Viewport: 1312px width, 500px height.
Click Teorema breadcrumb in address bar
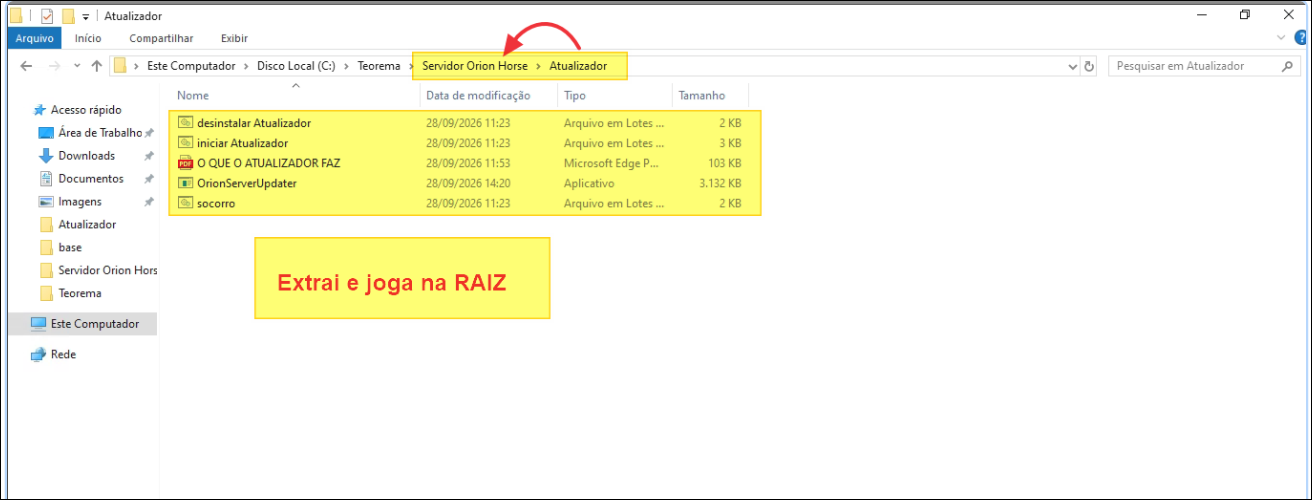379,66
